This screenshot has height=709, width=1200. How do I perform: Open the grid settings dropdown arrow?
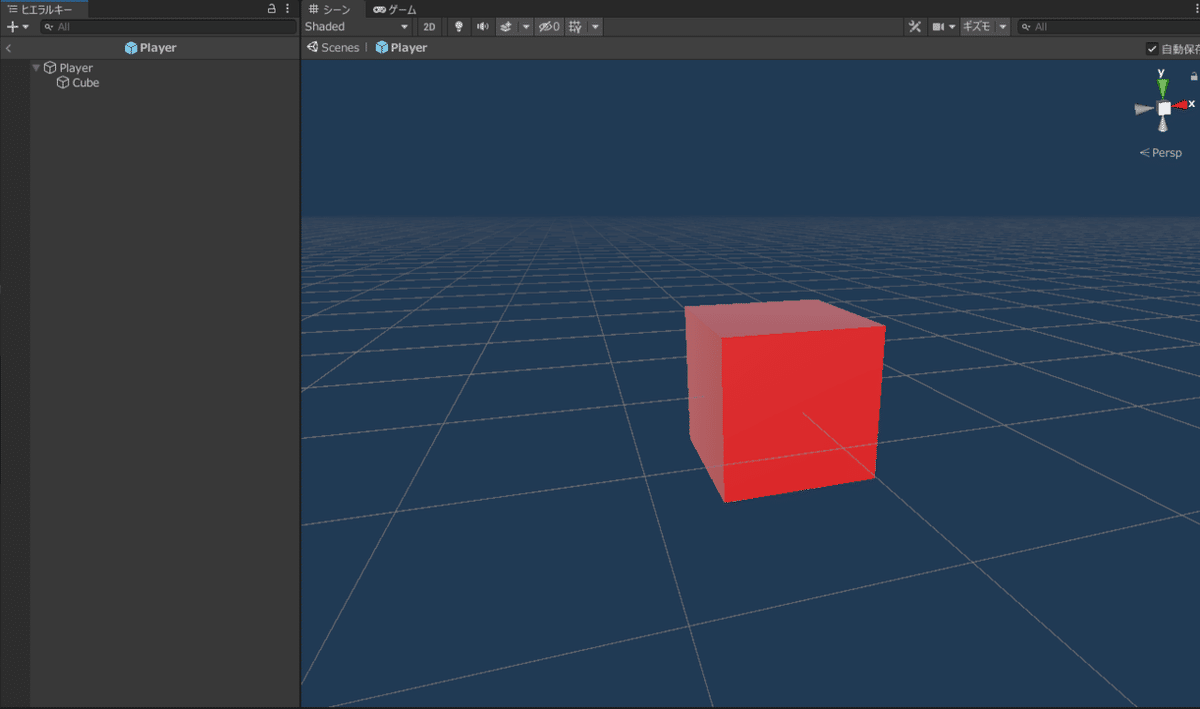pos(596,27)
